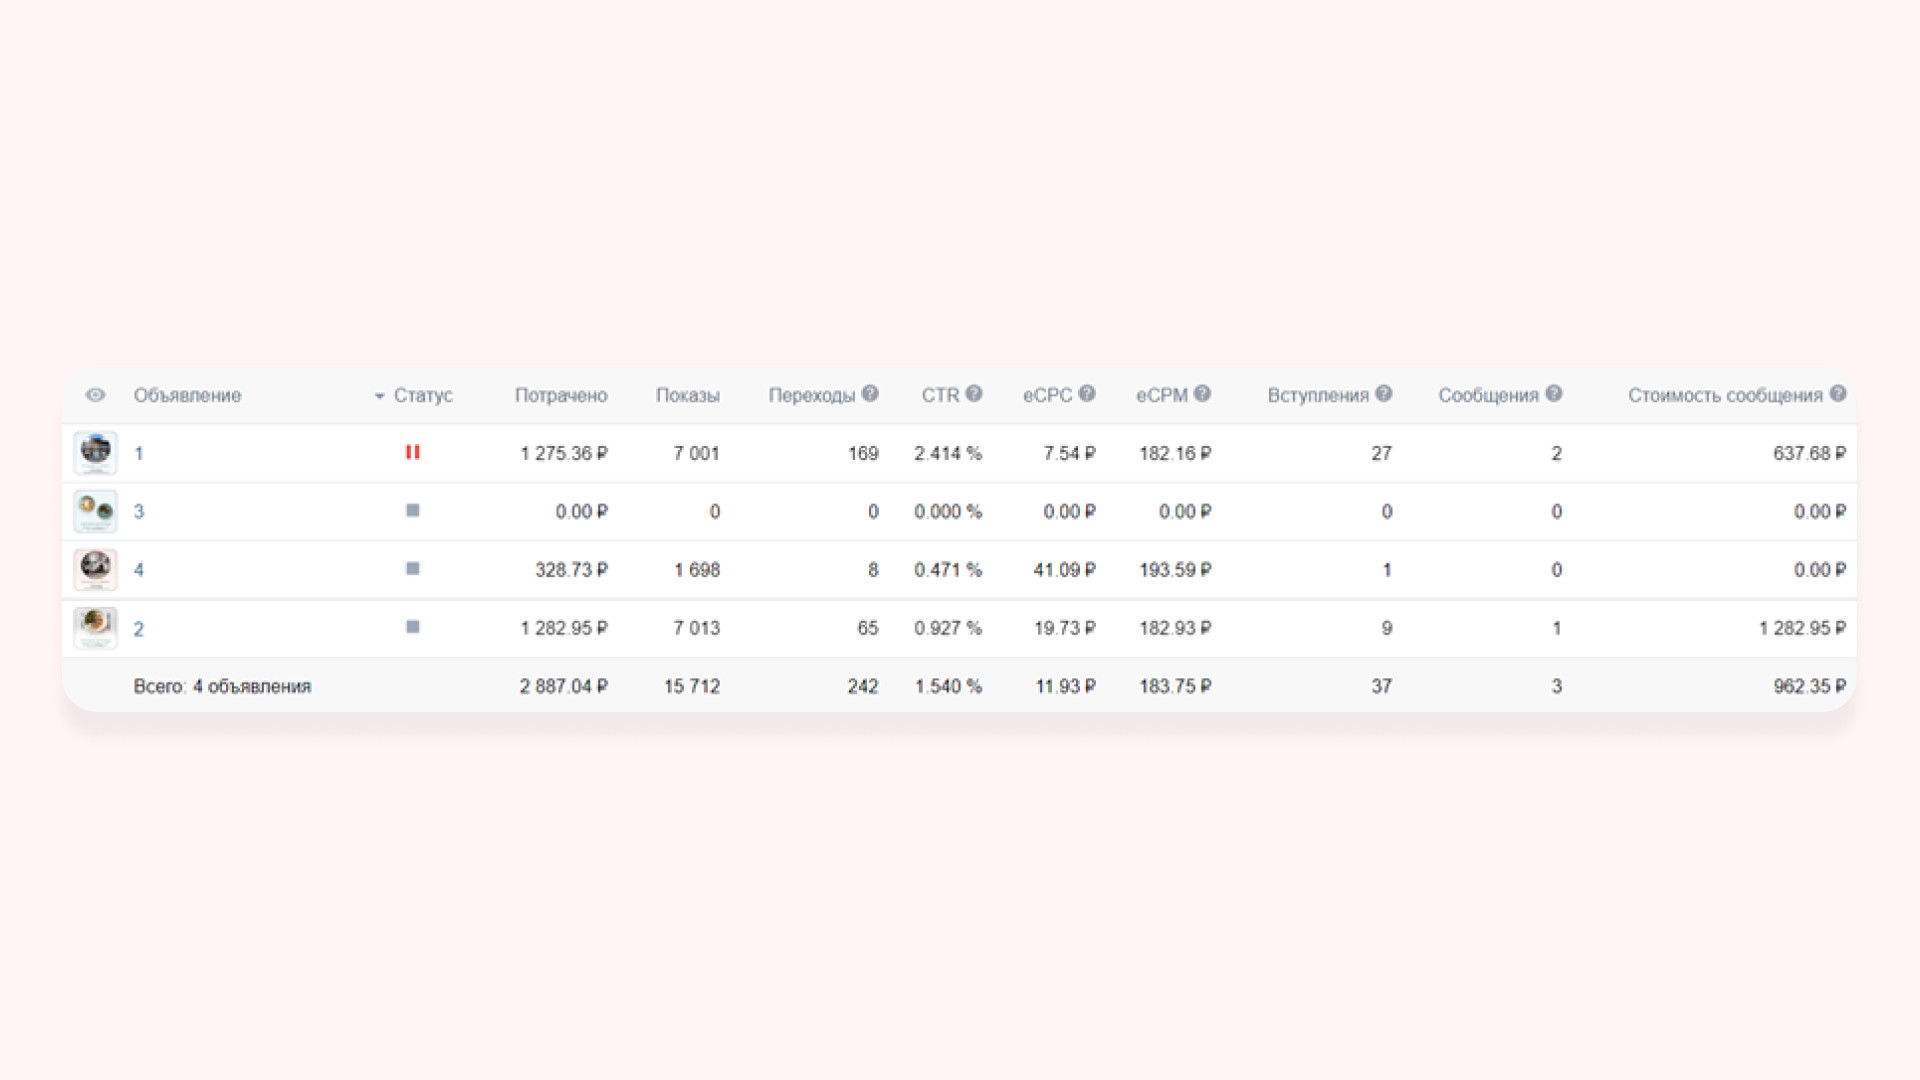Click the red pause status of ad 1

pyautogui.click(x=412, y=452)
